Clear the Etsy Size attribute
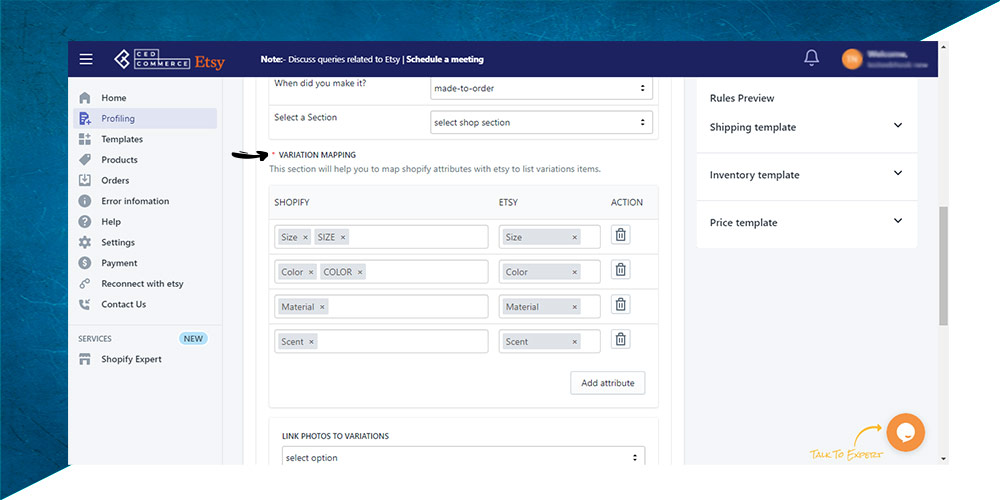Image resolution: width=1000 pixels, height=500 pixels. click(575, 237)
